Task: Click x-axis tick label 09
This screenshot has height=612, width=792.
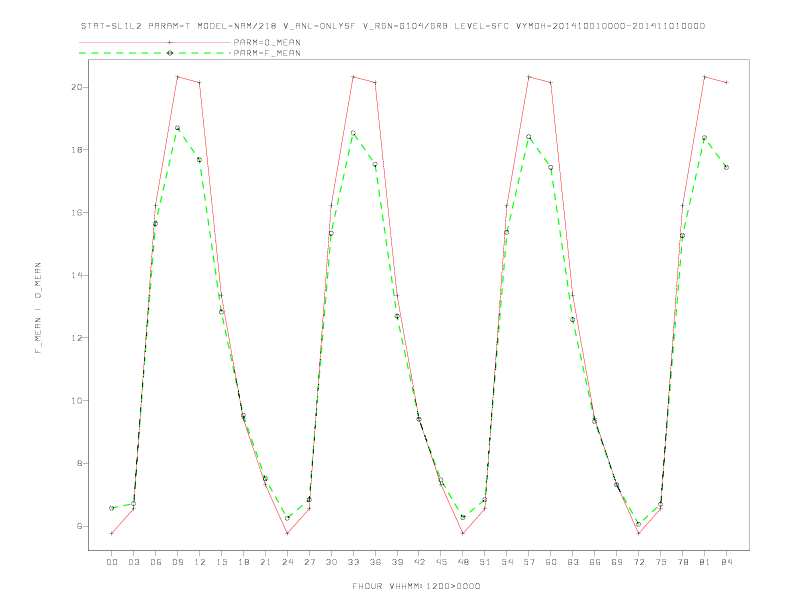Action: click(177, 562)
